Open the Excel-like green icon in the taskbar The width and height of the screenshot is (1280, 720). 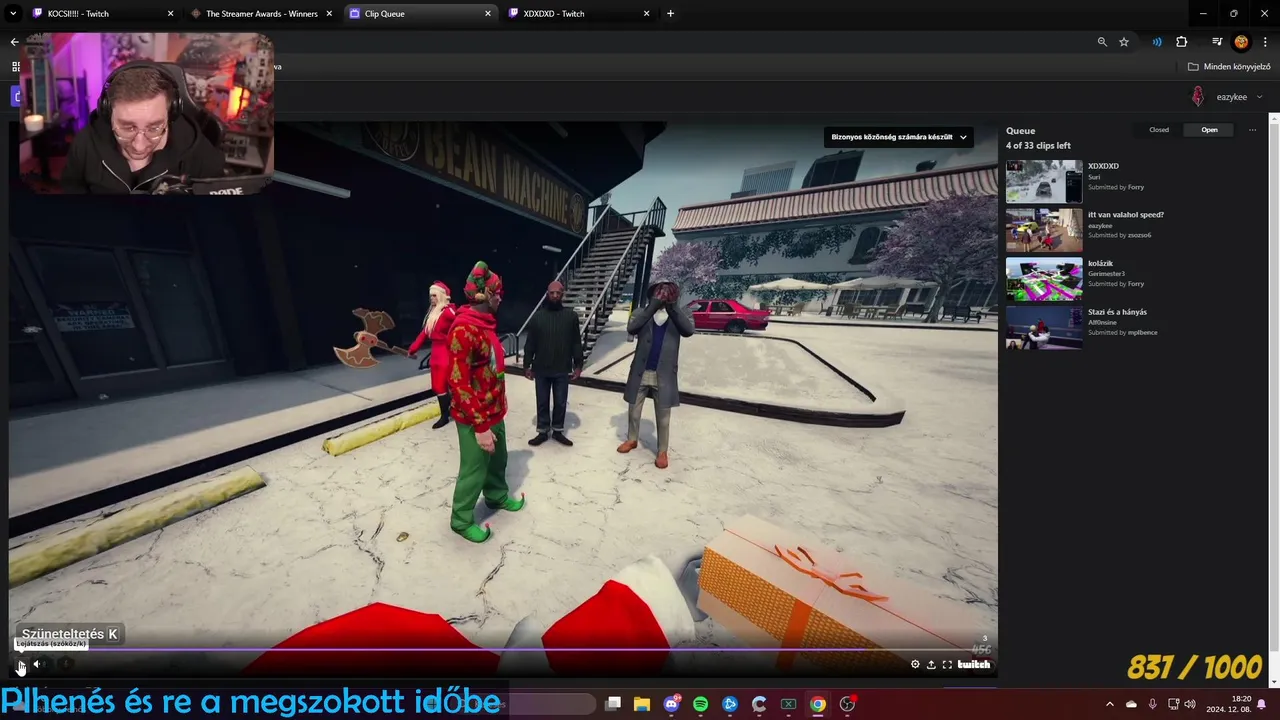click(788, 704)
